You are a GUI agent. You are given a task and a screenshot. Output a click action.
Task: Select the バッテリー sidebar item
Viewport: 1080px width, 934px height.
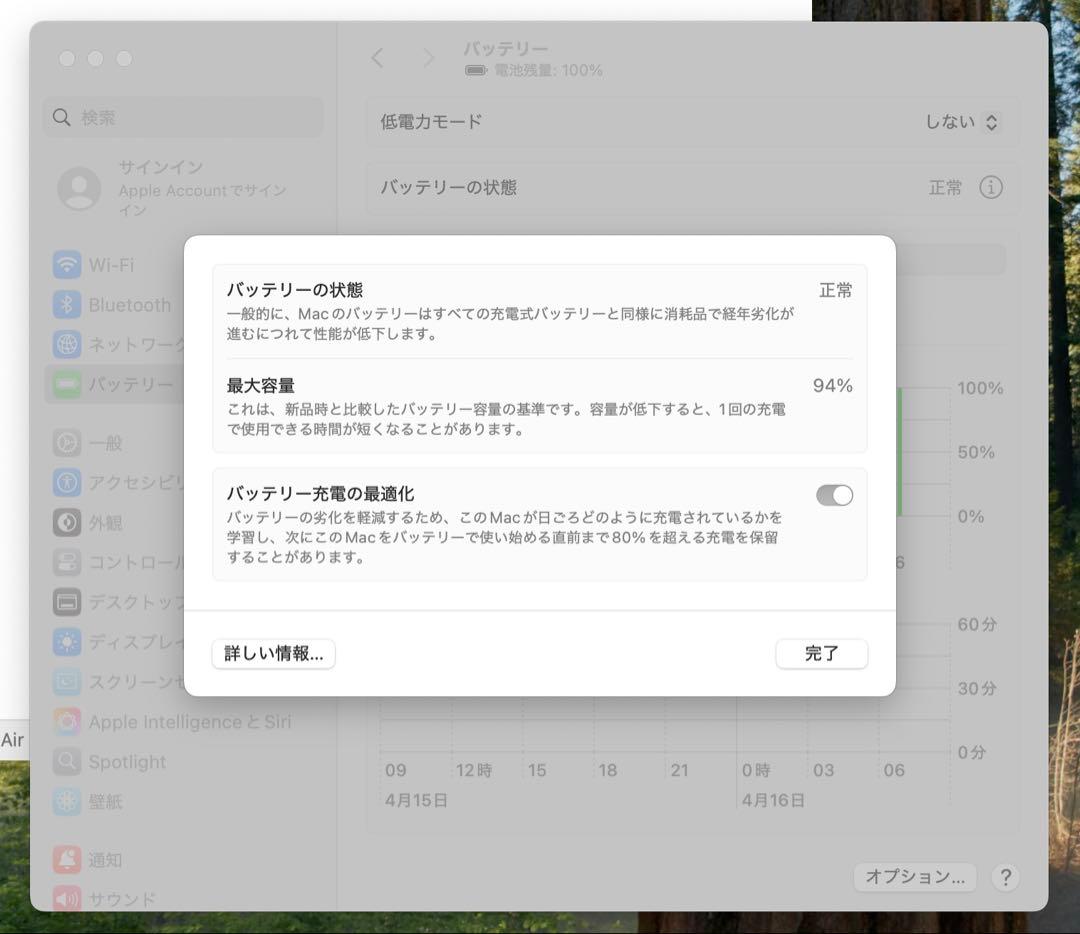(120, 383)
